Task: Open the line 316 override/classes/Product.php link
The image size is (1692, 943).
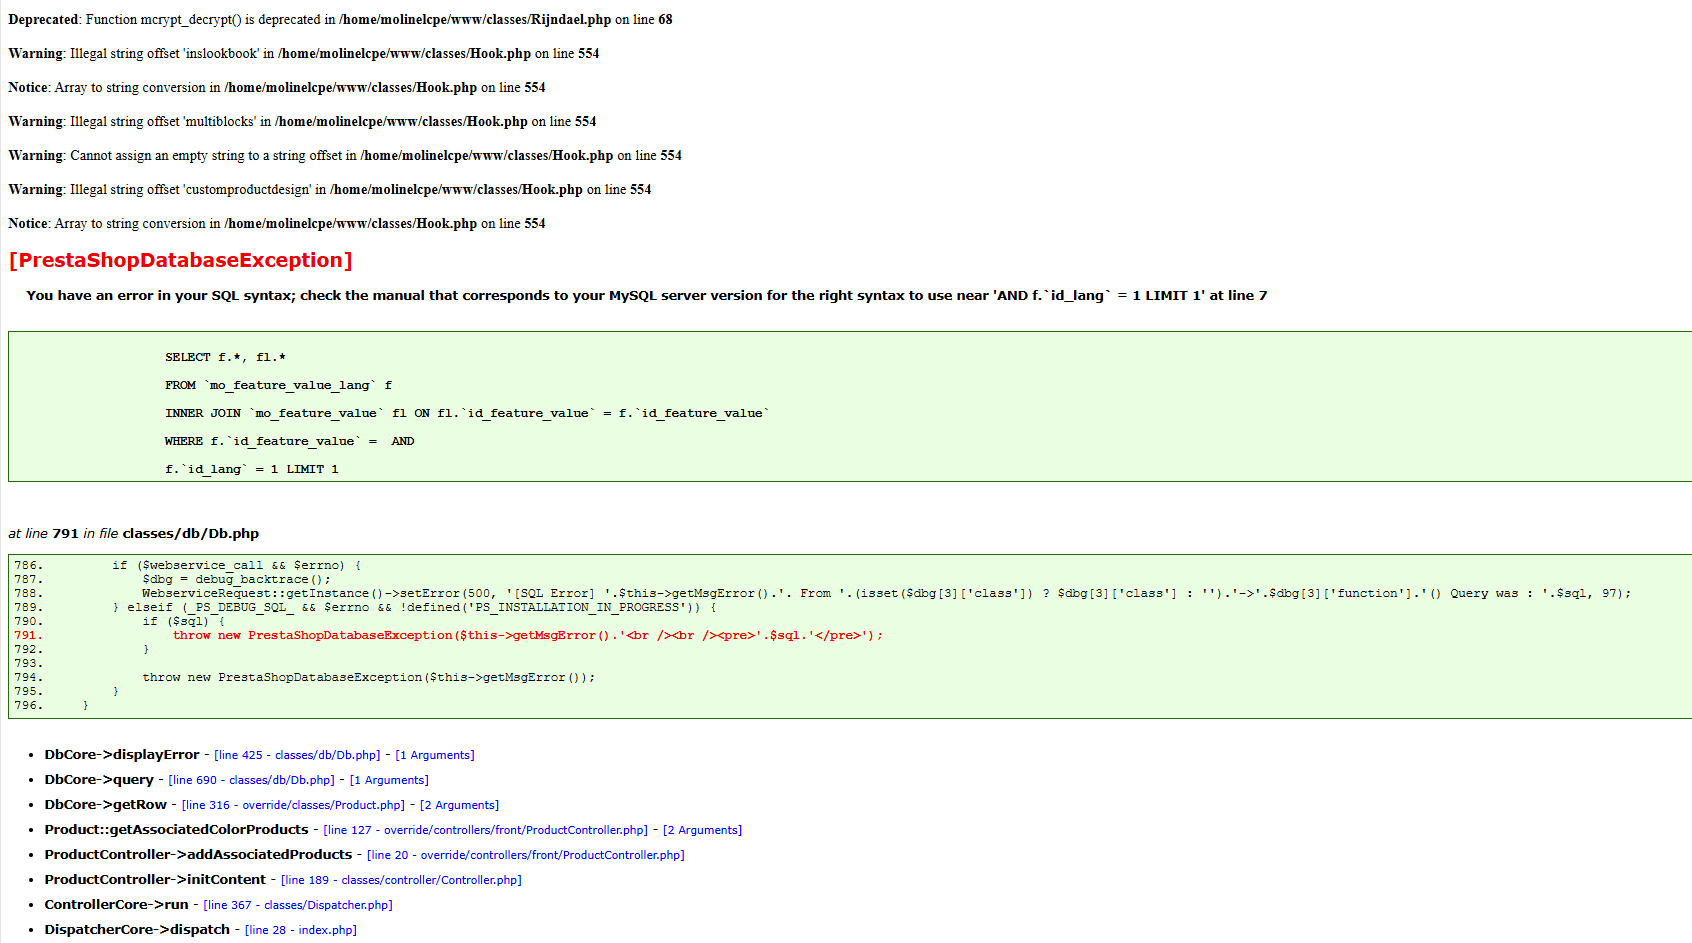Action: pyautogui.click(x=294, y=805)
